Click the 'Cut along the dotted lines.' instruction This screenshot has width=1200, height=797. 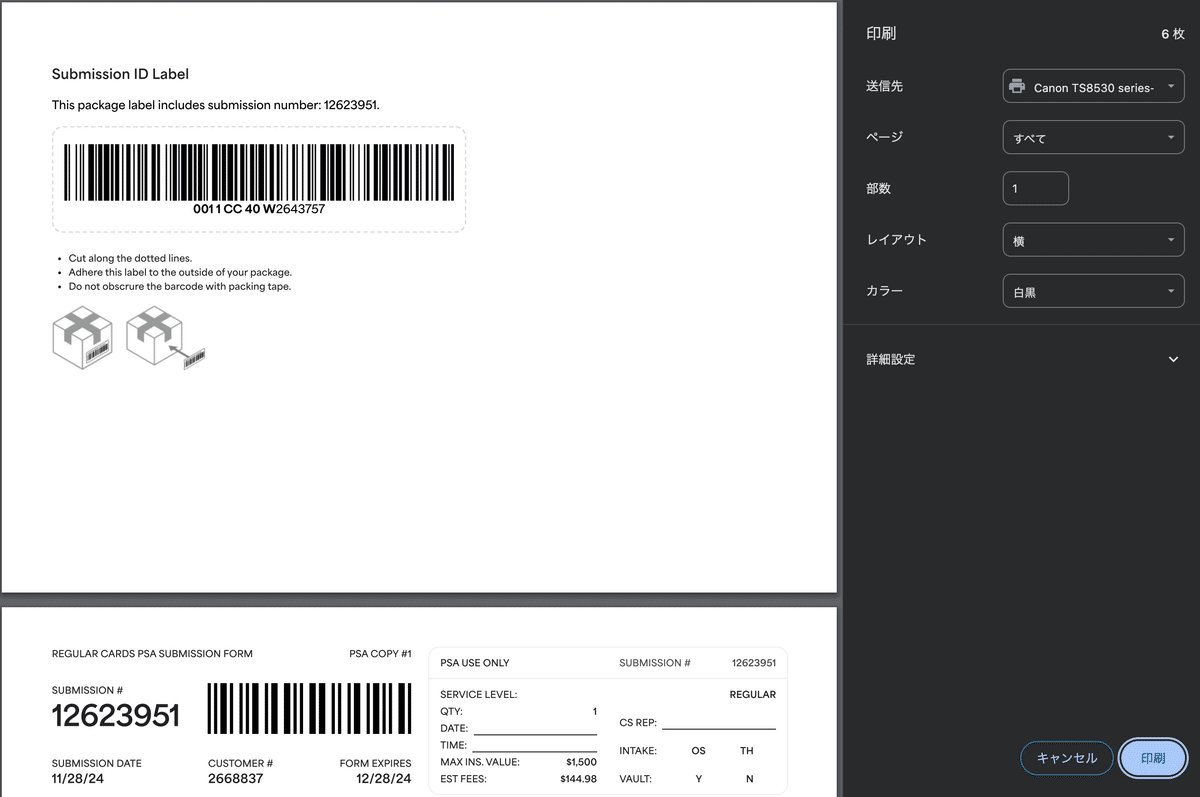pos(130,258)
